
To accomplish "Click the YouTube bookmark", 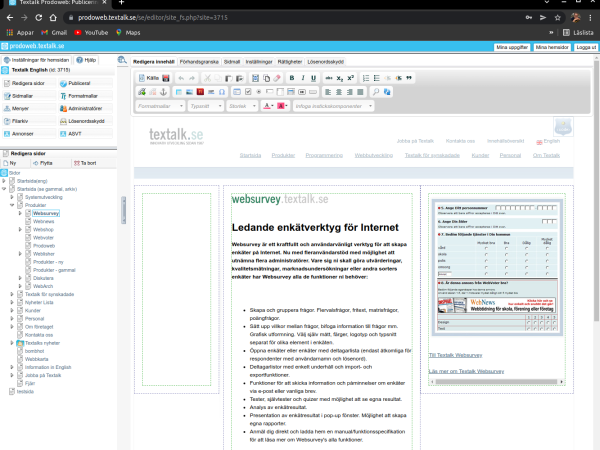I will [91, 33].
